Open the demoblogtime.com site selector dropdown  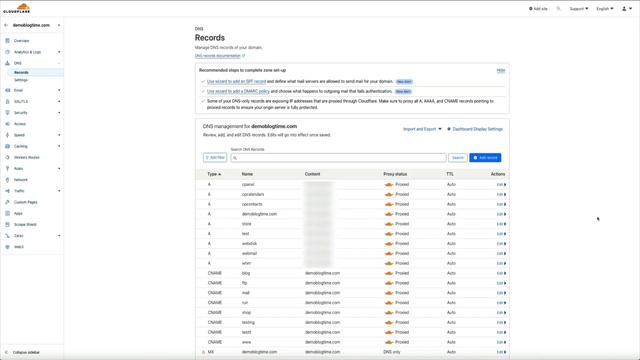point(59,25)
